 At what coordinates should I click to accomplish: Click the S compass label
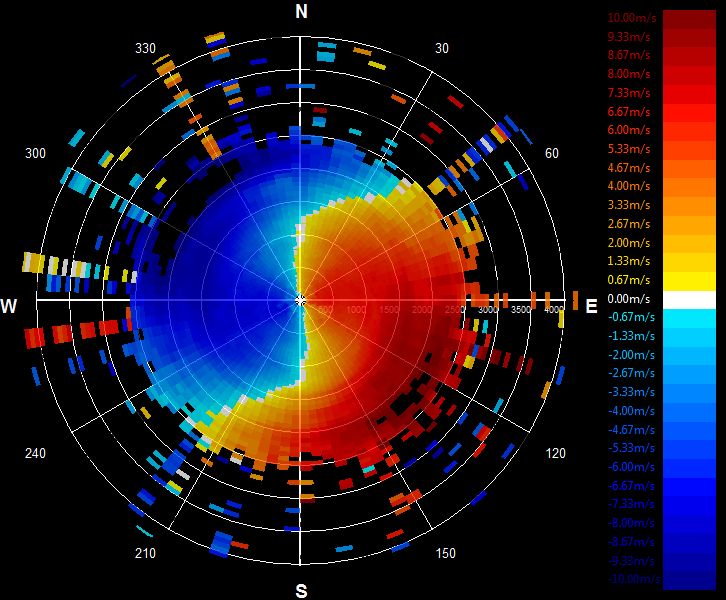point(301,591)
